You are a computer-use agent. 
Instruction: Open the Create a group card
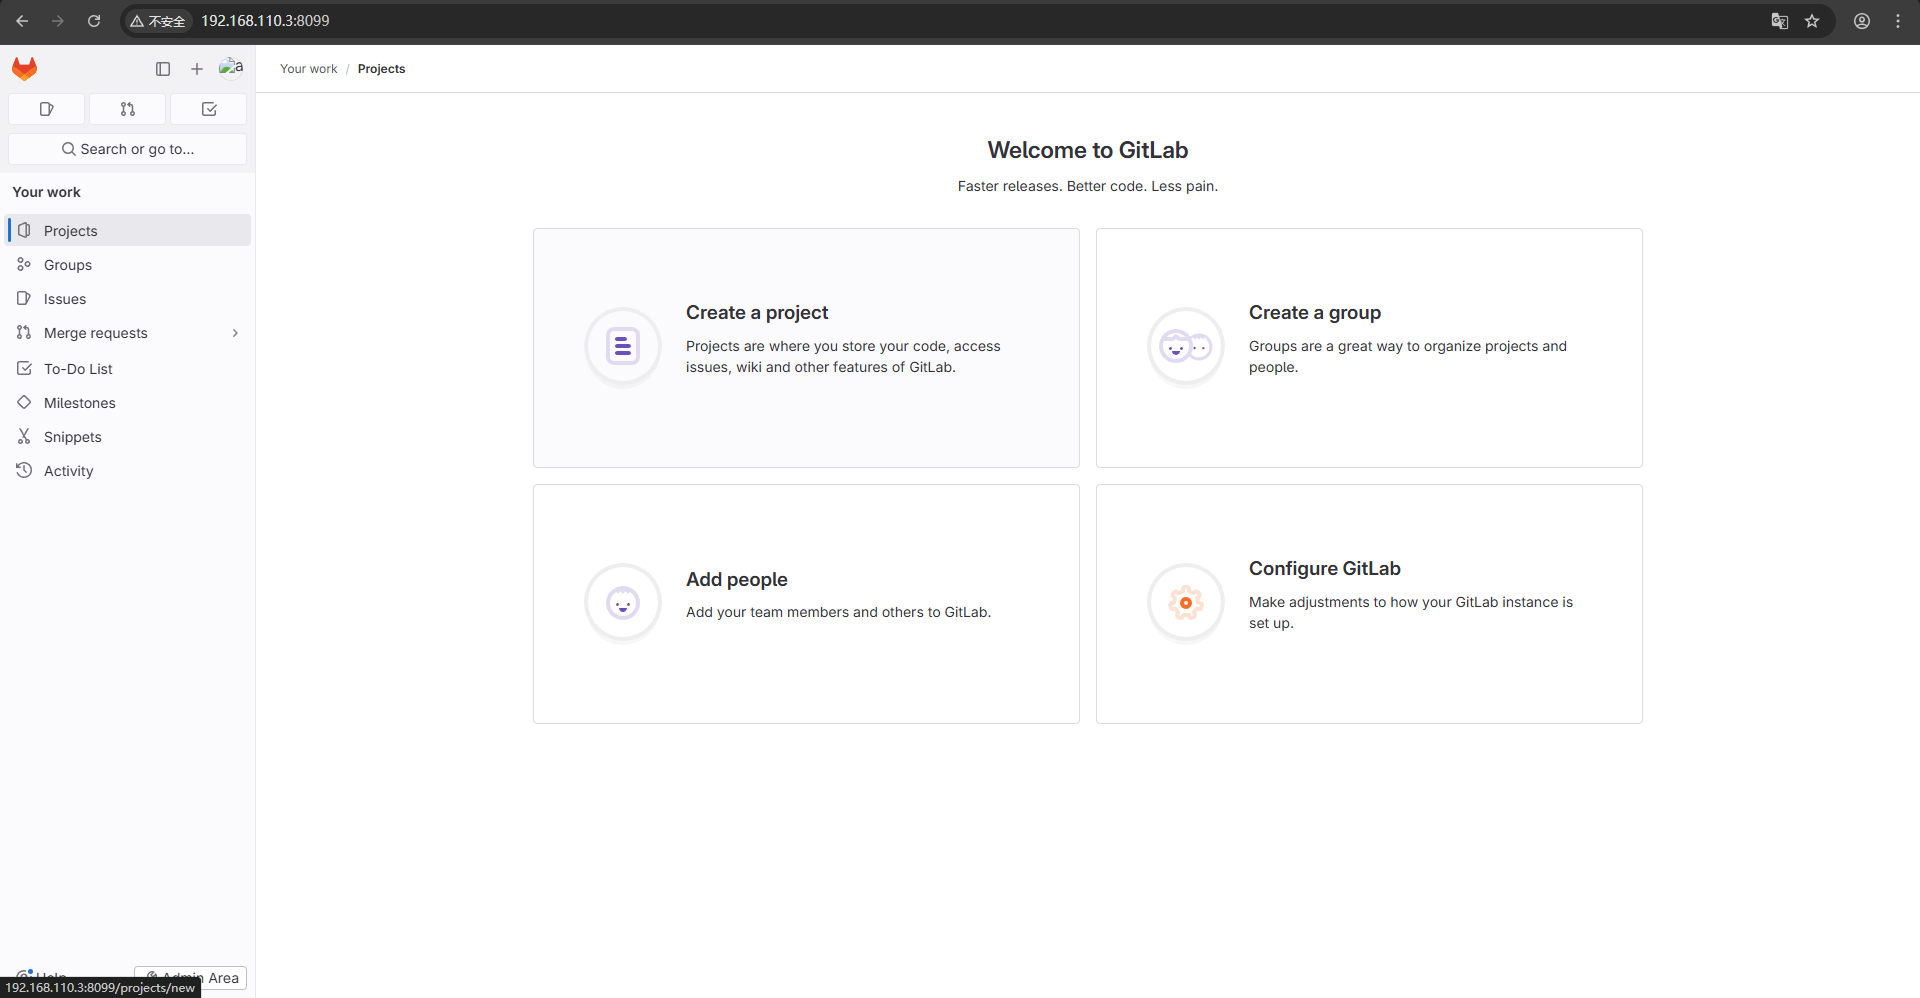coord(1369,348)
